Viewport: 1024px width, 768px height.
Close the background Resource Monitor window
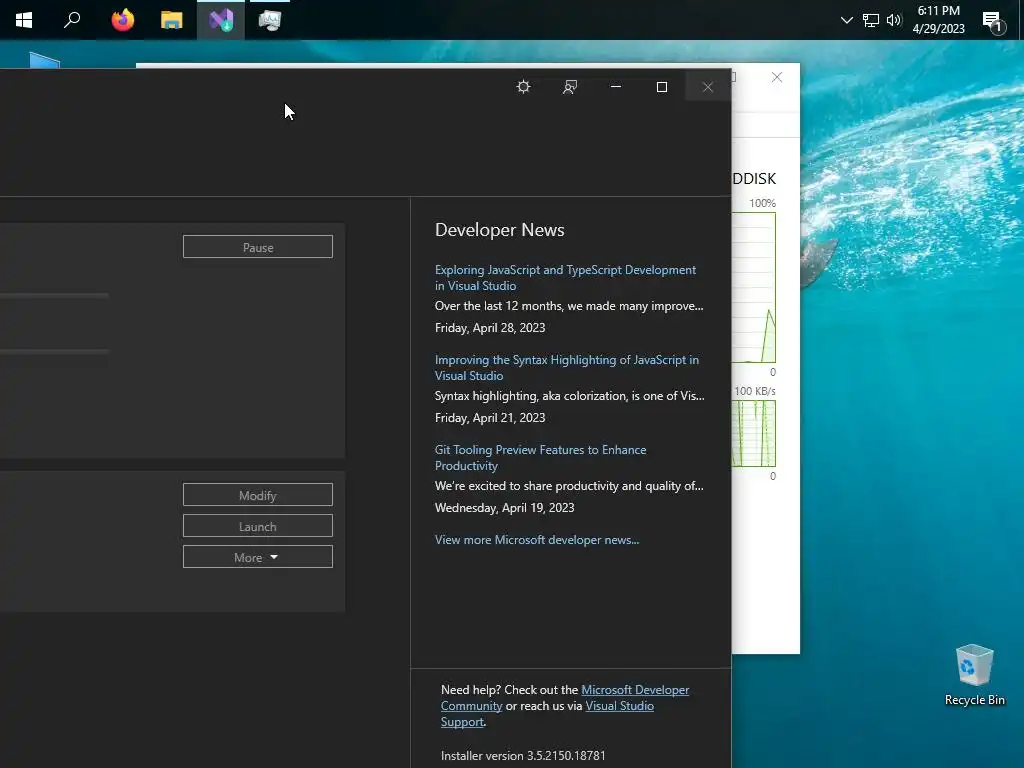tap(776, 77)
